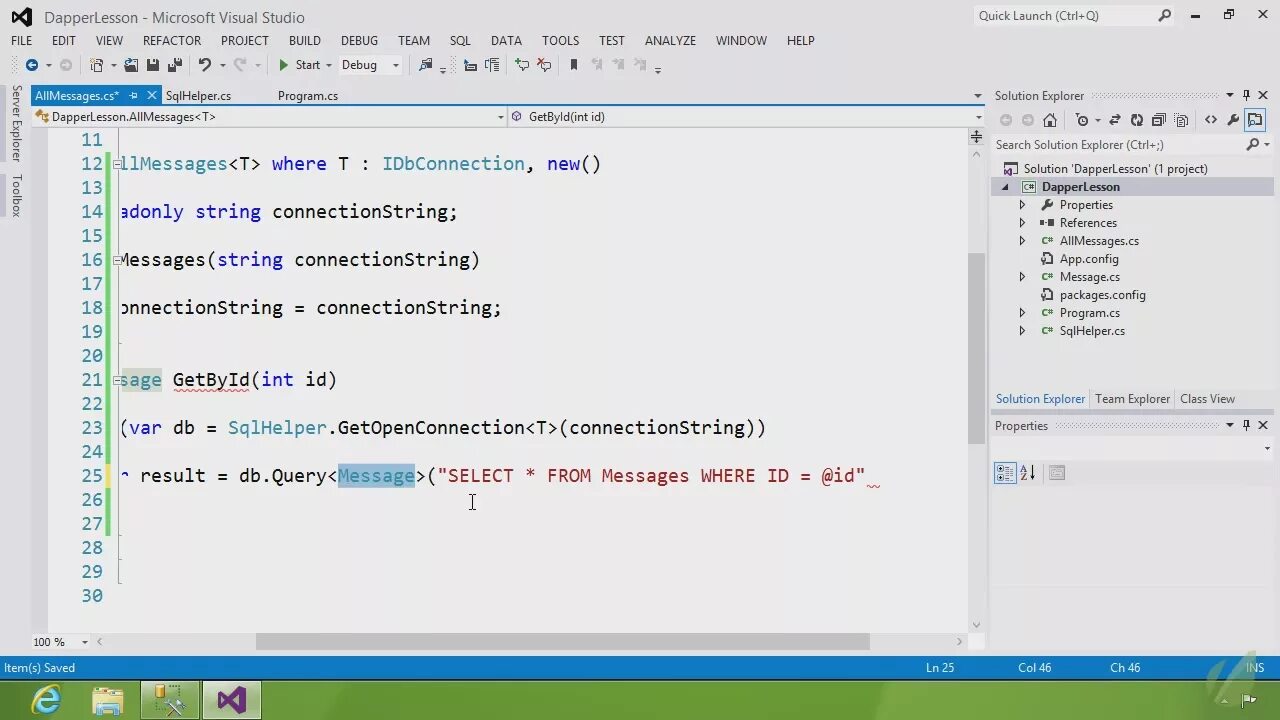1280x720 pixels.
Task: Switch to the Class View tab
Action: click(1207, 399)
